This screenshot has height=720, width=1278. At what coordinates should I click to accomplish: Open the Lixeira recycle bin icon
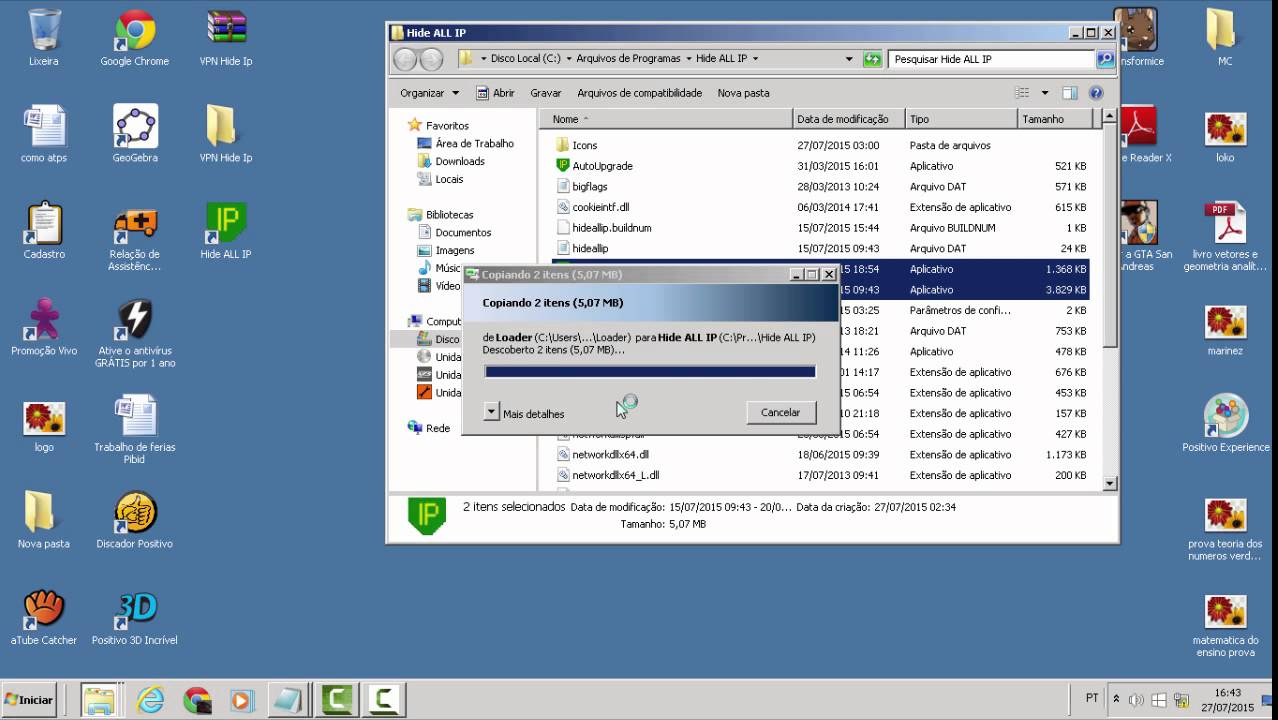(x=44, y=38)
